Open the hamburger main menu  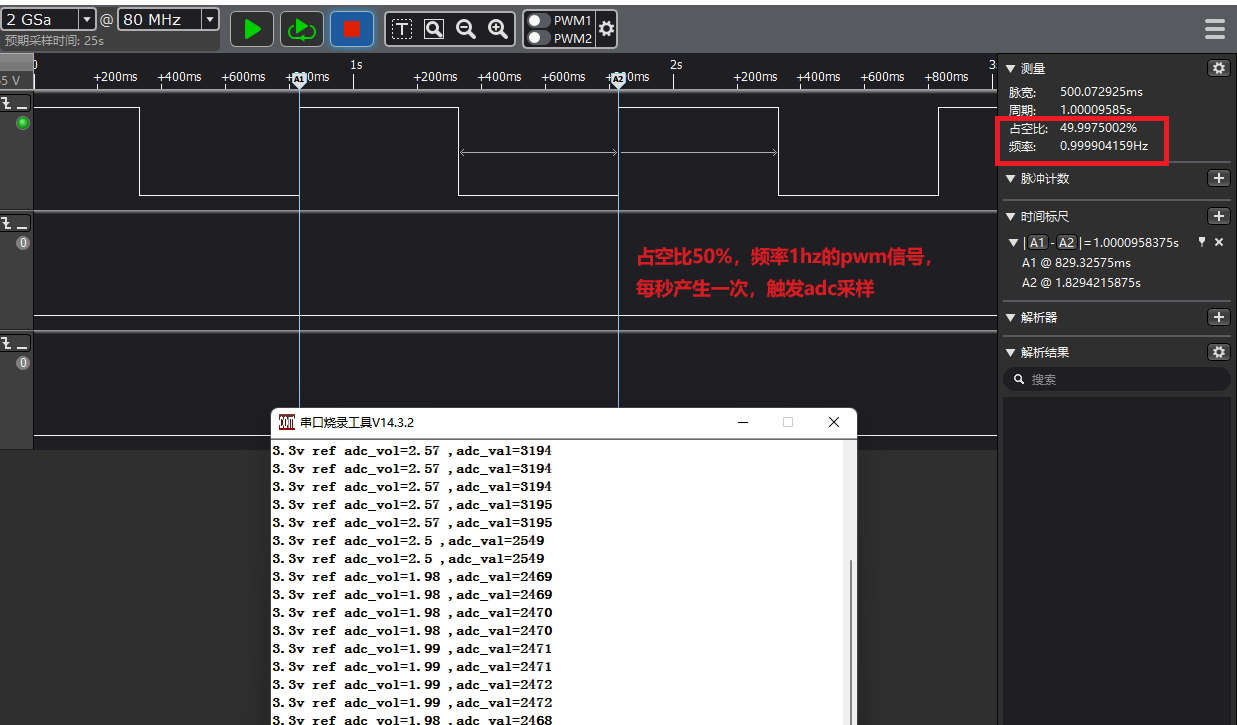[1215, 29]
